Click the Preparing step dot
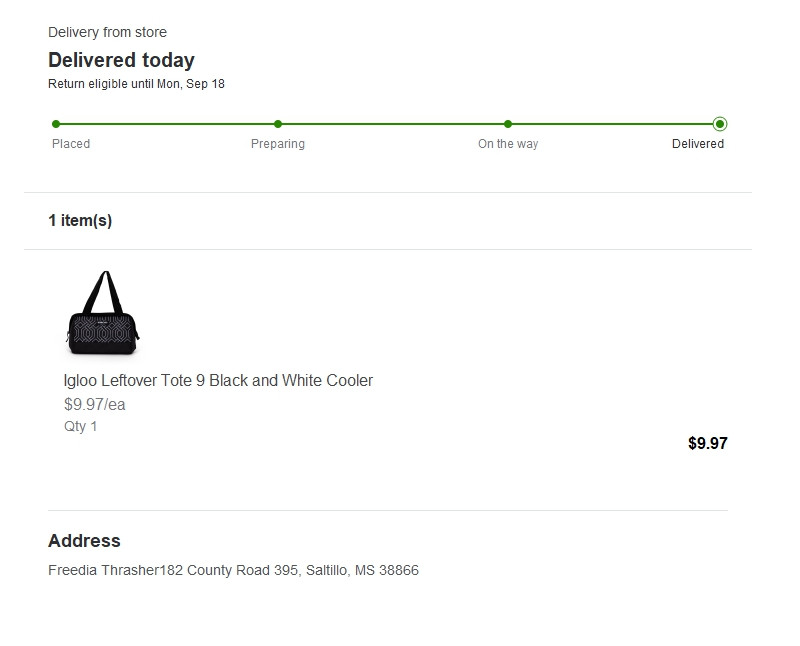 [278, 124]
